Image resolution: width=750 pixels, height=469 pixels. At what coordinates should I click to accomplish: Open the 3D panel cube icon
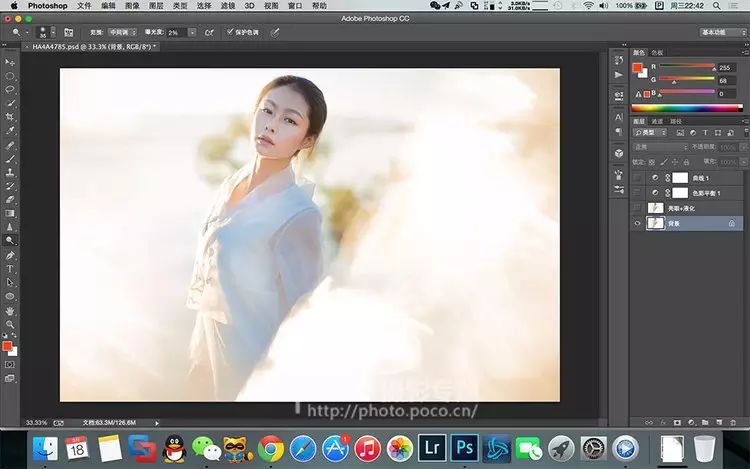coord(618,153)
